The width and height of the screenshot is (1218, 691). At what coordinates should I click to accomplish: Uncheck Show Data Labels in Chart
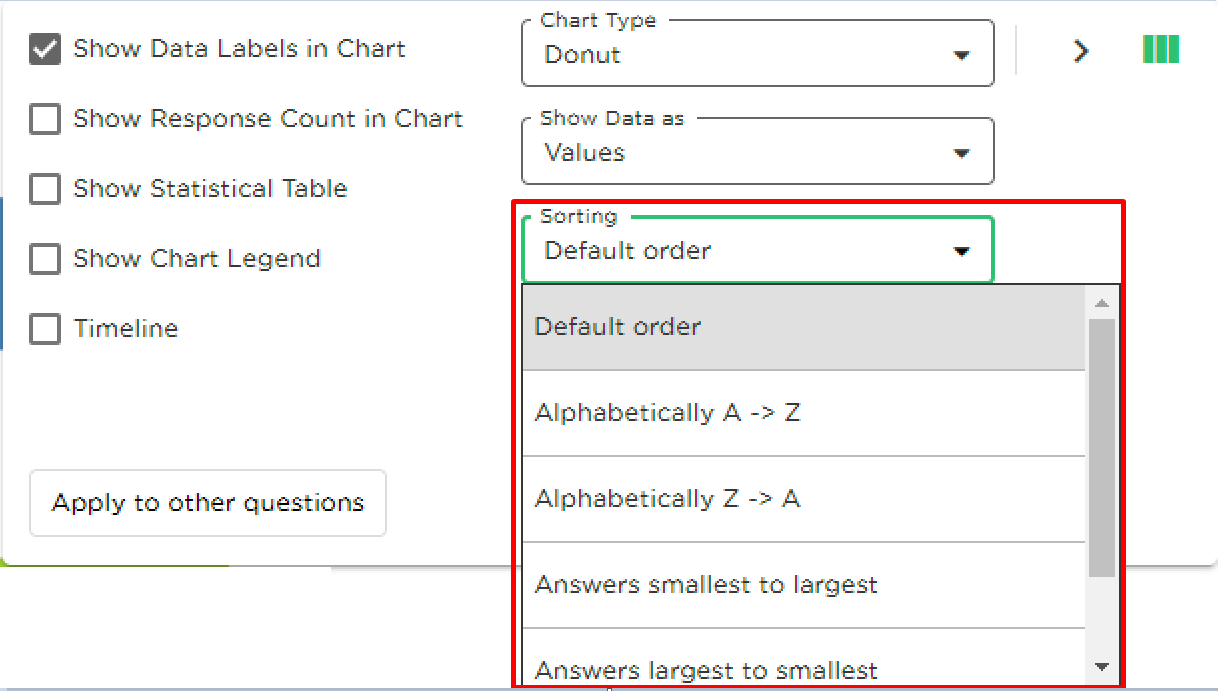(45, 49)
